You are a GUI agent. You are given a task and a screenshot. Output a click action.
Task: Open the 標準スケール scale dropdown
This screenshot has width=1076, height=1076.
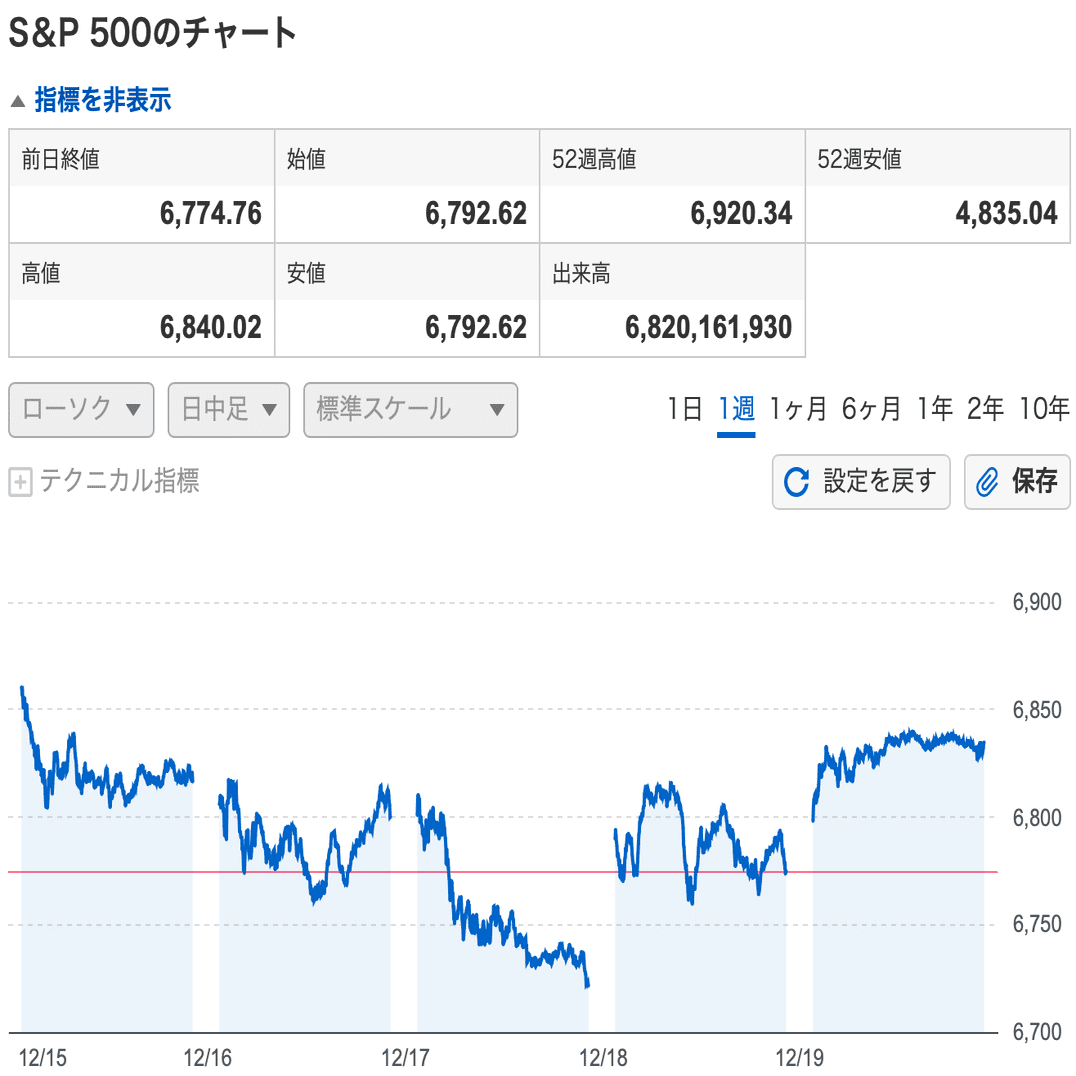[410, 410]
